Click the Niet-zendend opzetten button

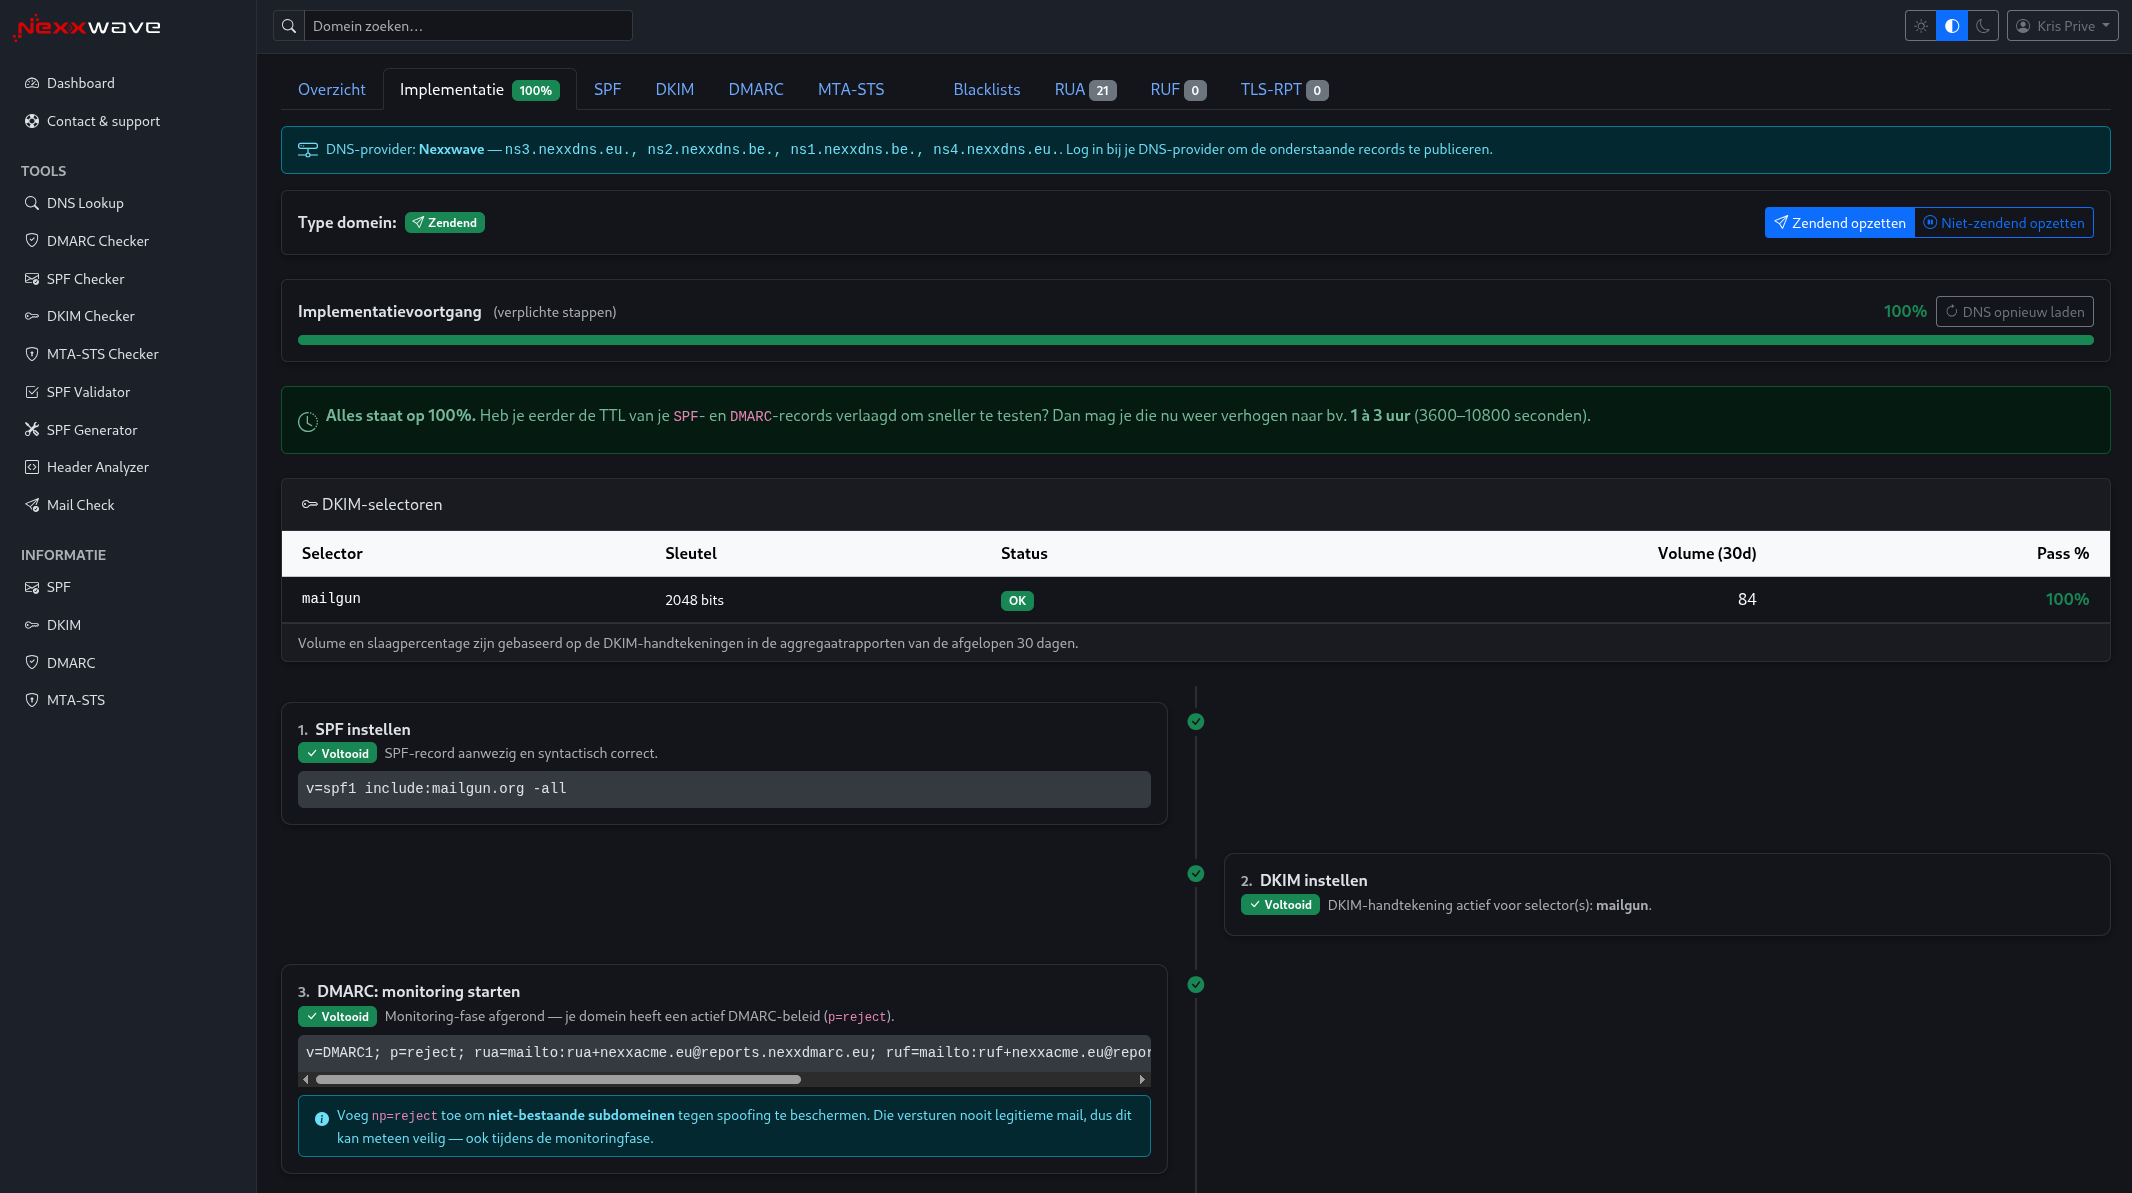coord(2004,222)
